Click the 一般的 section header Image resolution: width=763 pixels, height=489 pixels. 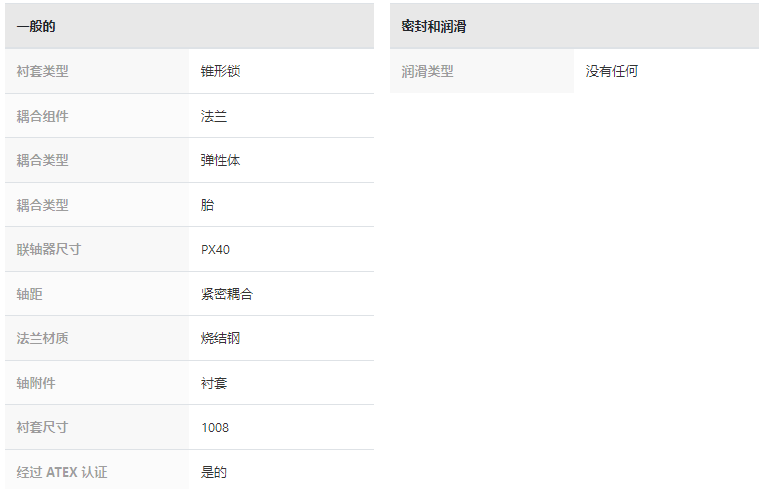tap(189, 26)
